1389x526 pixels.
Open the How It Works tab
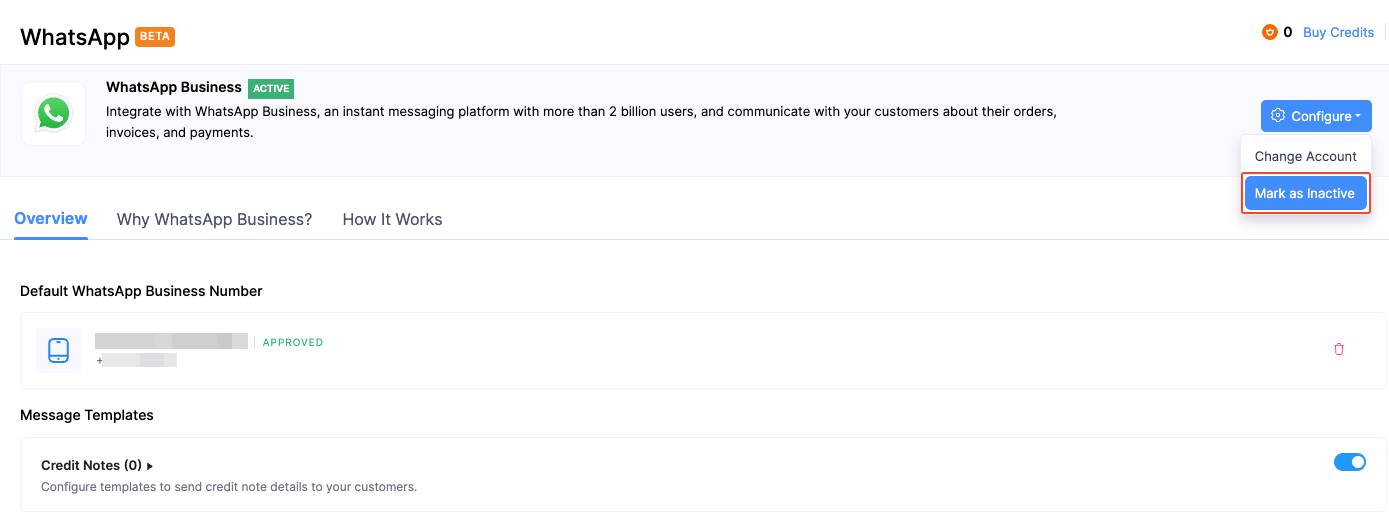click(392, 219)
